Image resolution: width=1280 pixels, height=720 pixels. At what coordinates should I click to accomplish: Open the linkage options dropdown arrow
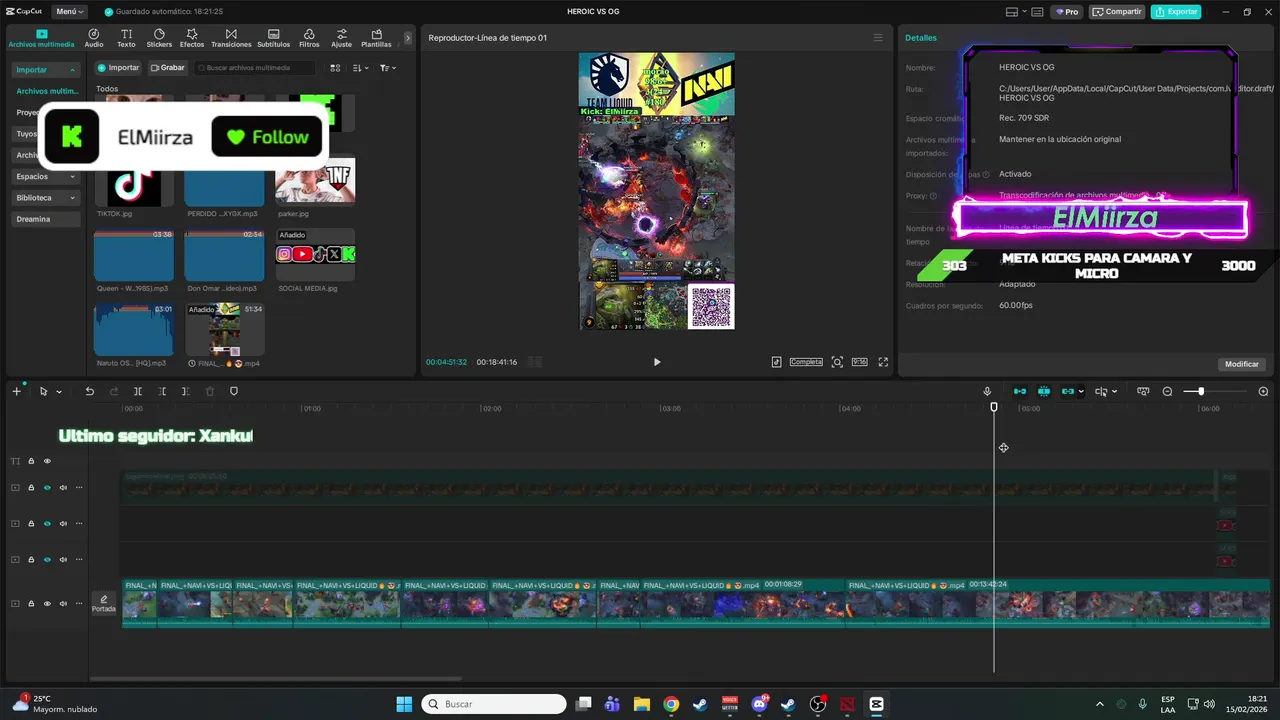point(1081,392)
